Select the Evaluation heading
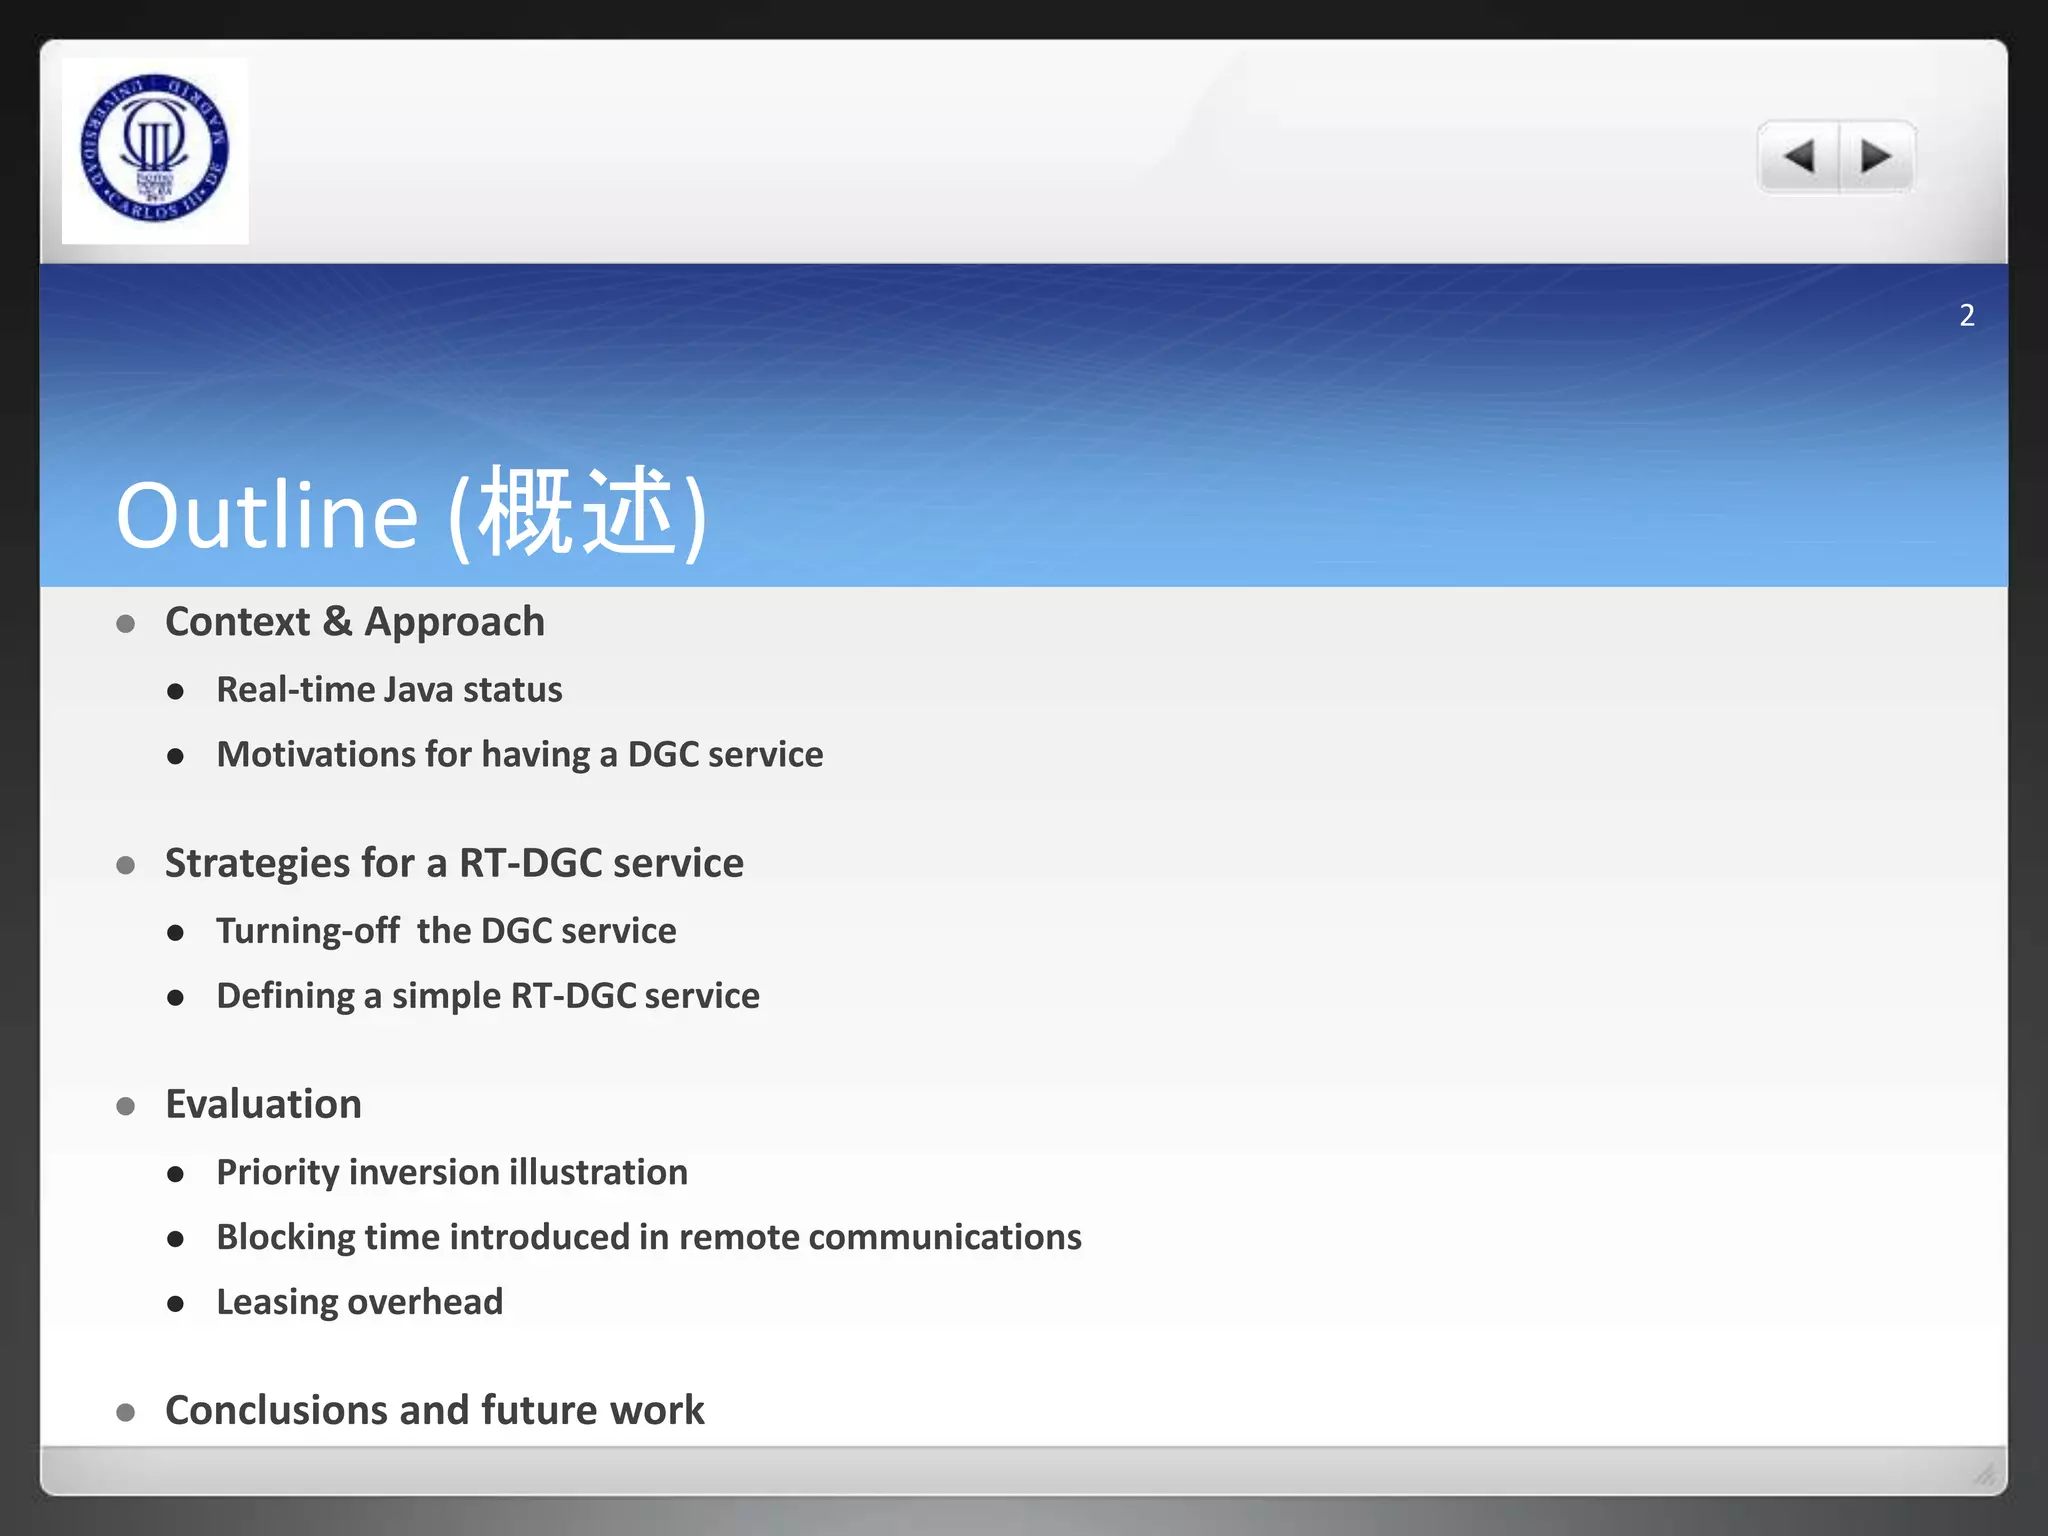Image resolution: width=2048 pixels, height=1536 pixels. pyautogui.click(x=263, y=1105)
